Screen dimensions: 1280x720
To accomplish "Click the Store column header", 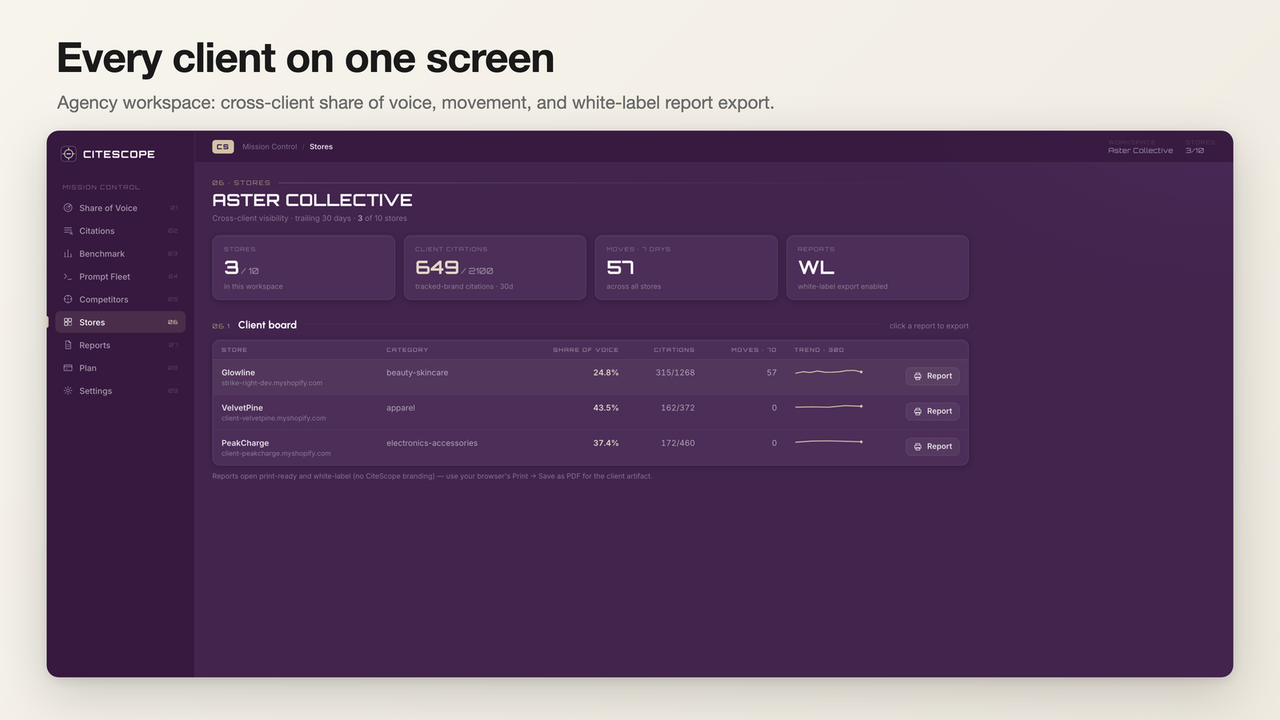I will pos(234,350).
